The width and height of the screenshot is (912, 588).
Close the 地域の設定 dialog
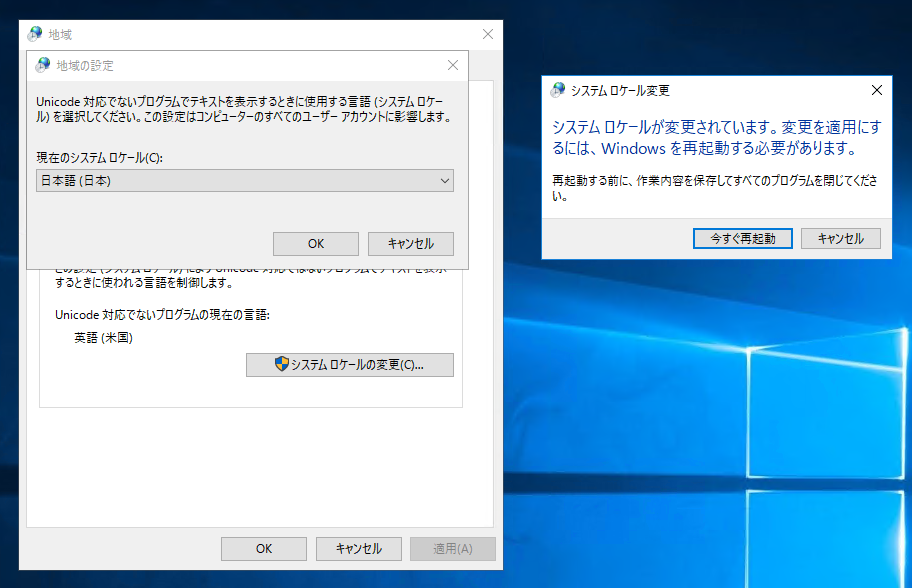point(453,65)
